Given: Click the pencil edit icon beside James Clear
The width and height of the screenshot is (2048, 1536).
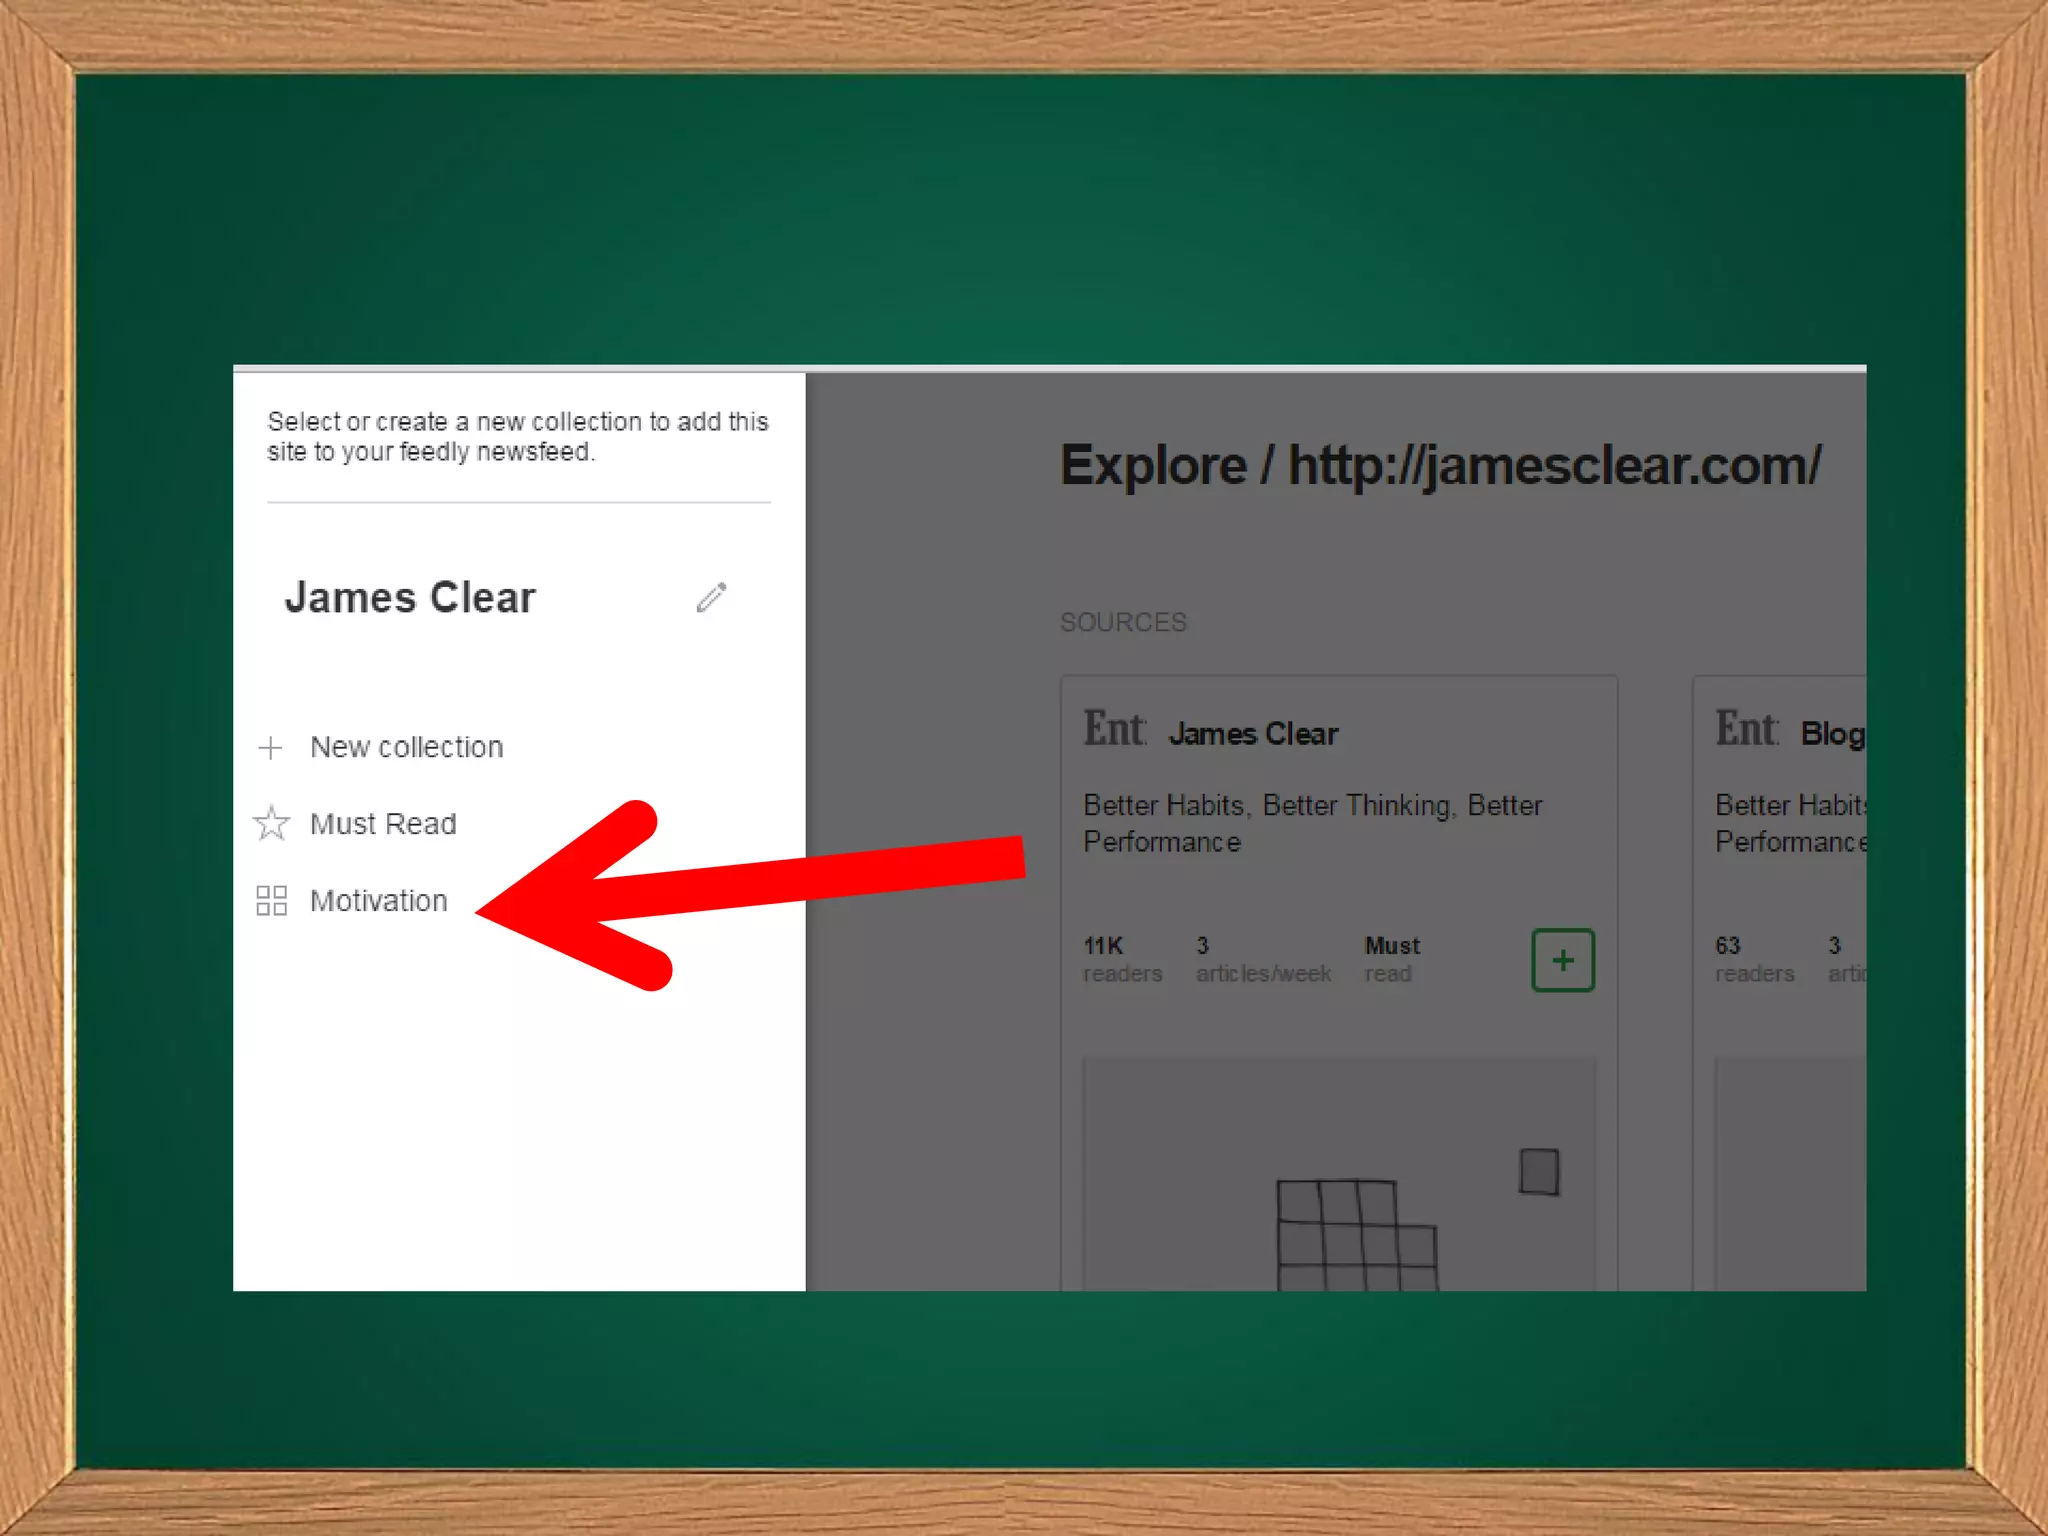Looking at the screenshot, I should 711,597.
